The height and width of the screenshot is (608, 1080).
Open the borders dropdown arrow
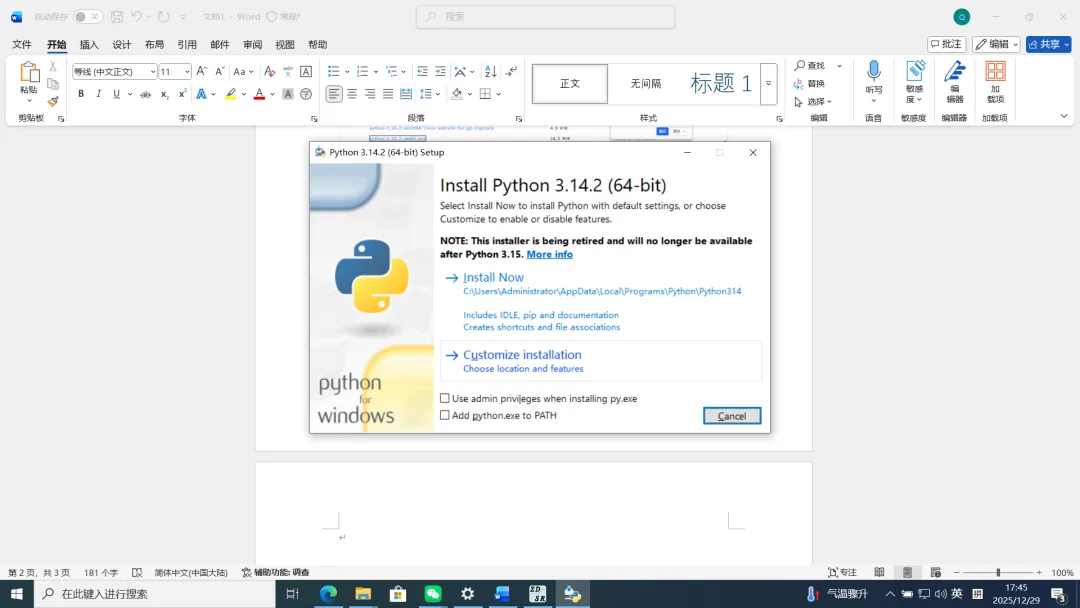tap(498, 94)
